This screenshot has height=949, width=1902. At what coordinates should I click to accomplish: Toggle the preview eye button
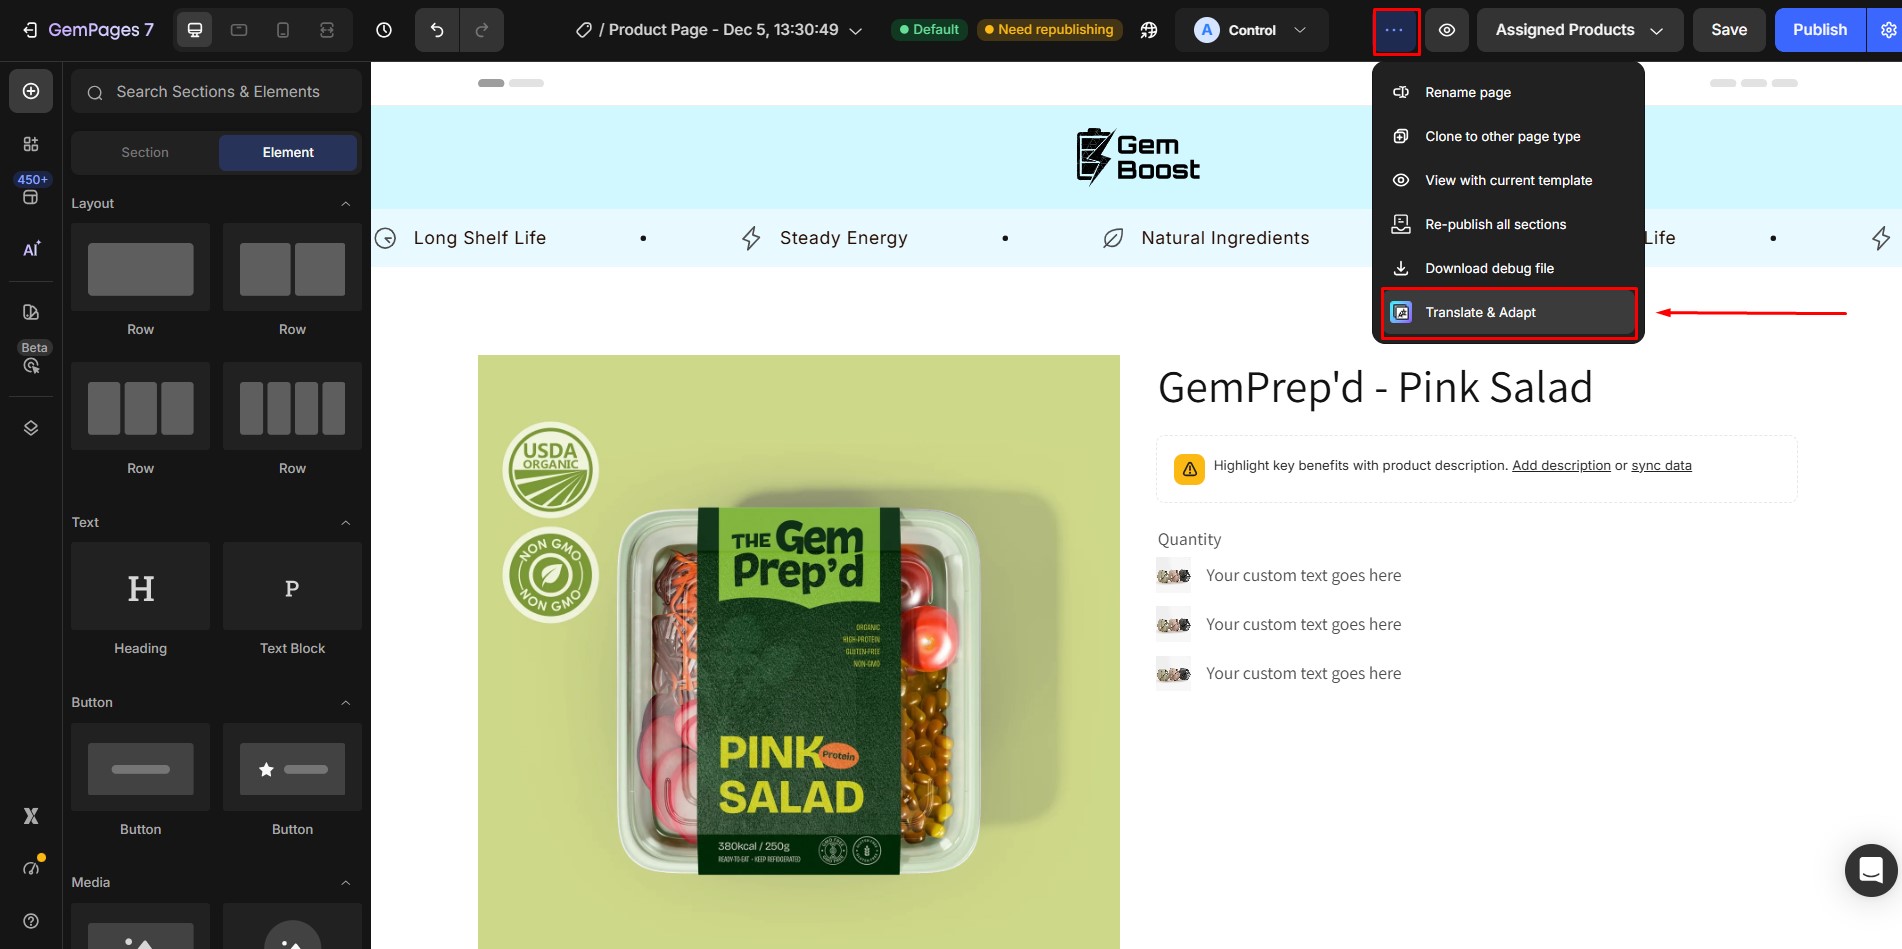pyautogui.click(x=1447, y=30)
